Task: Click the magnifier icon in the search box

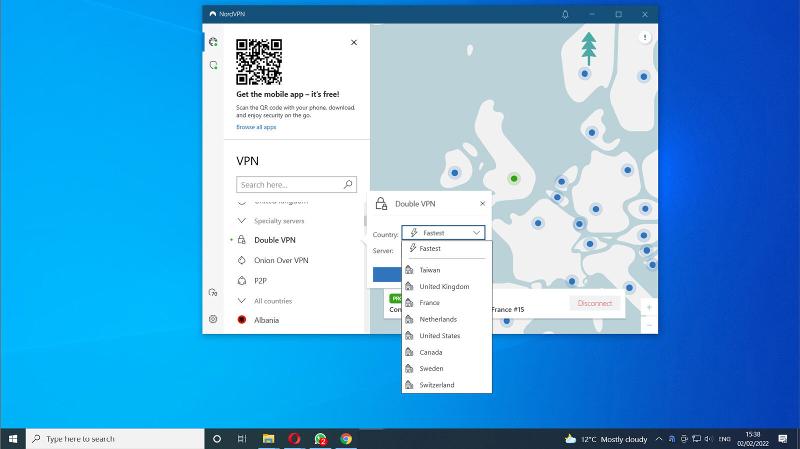Action: pos(348,184)
